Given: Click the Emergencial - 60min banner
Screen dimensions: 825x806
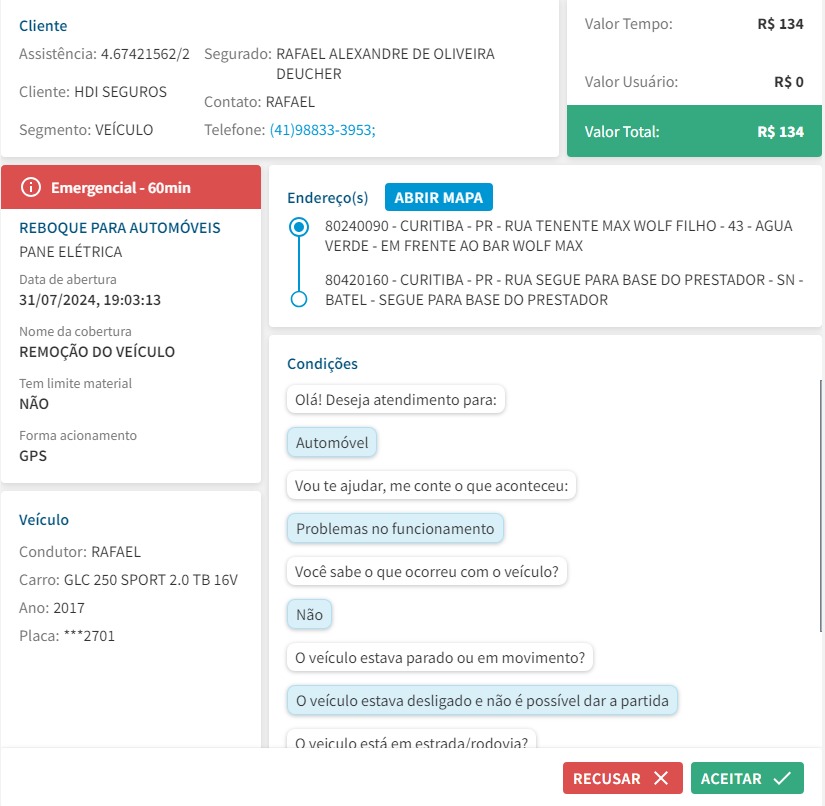Looking at the screenshot, I should coord(131,187).
